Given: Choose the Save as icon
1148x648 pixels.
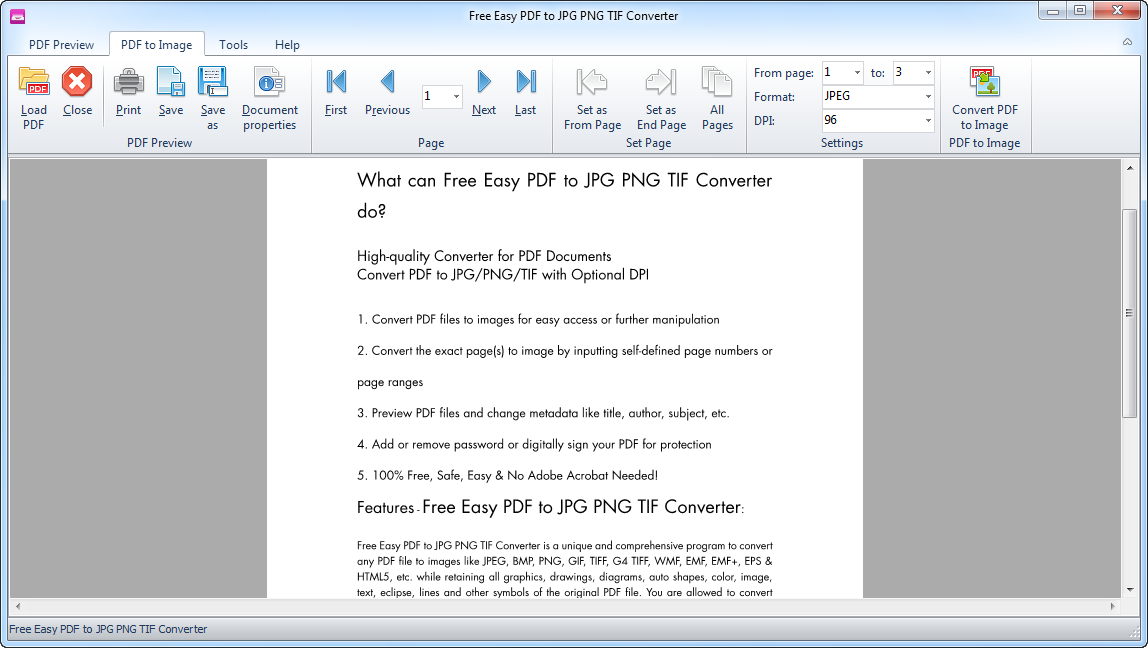Looking at the screenshot, I should (x=212, y=82).
